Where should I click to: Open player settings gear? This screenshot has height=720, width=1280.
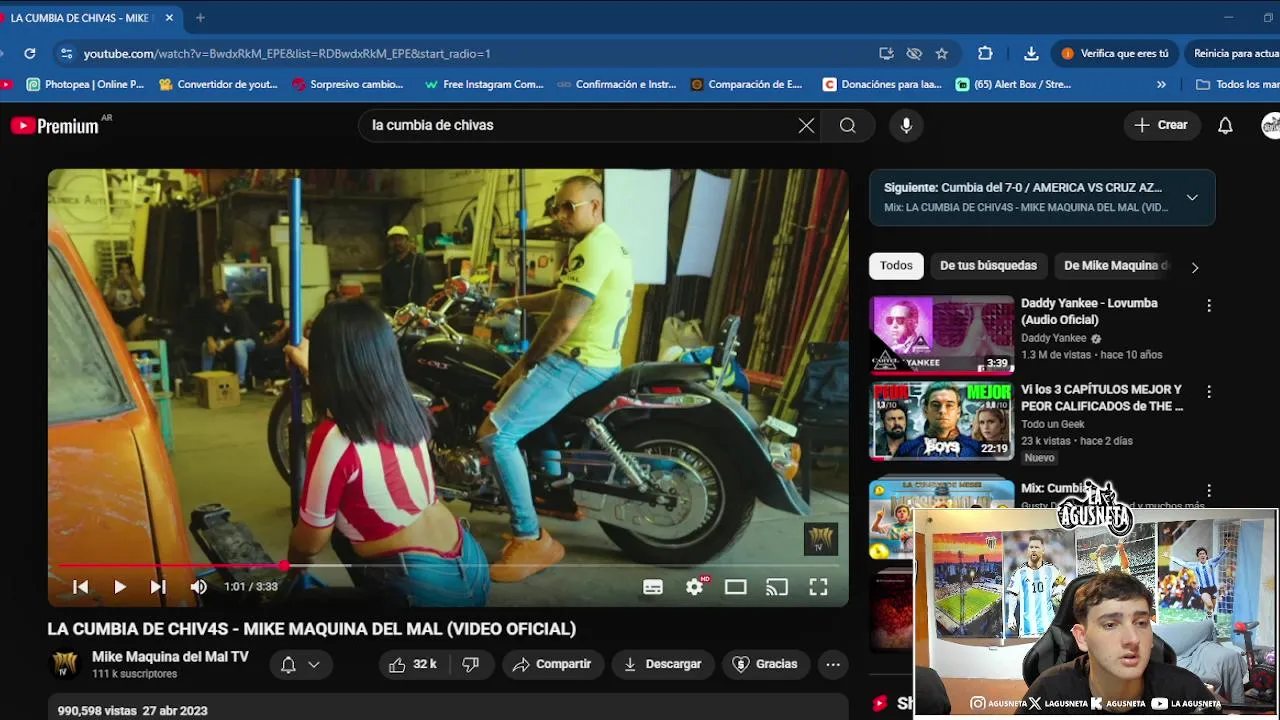click(x=695, y=587)
